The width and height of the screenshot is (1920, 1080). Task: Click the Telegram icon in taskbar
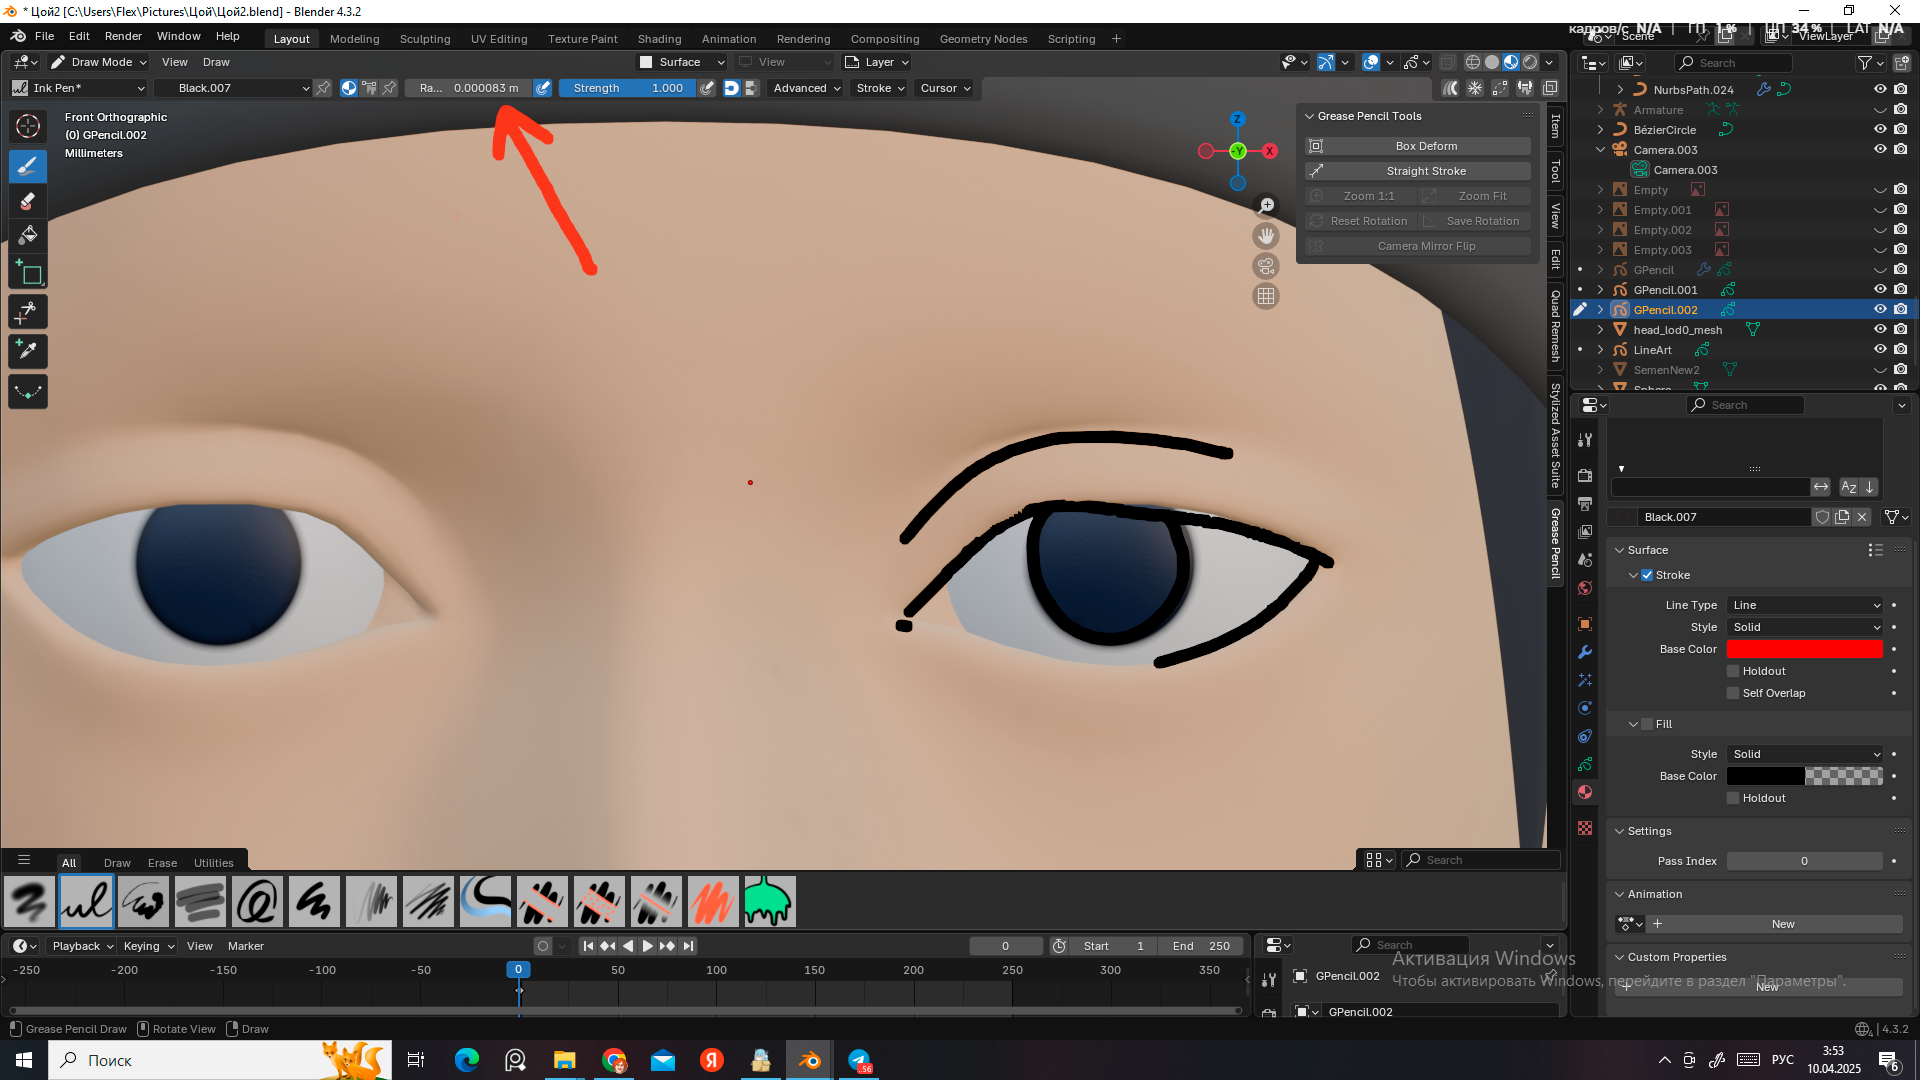tap(860, 1060)
